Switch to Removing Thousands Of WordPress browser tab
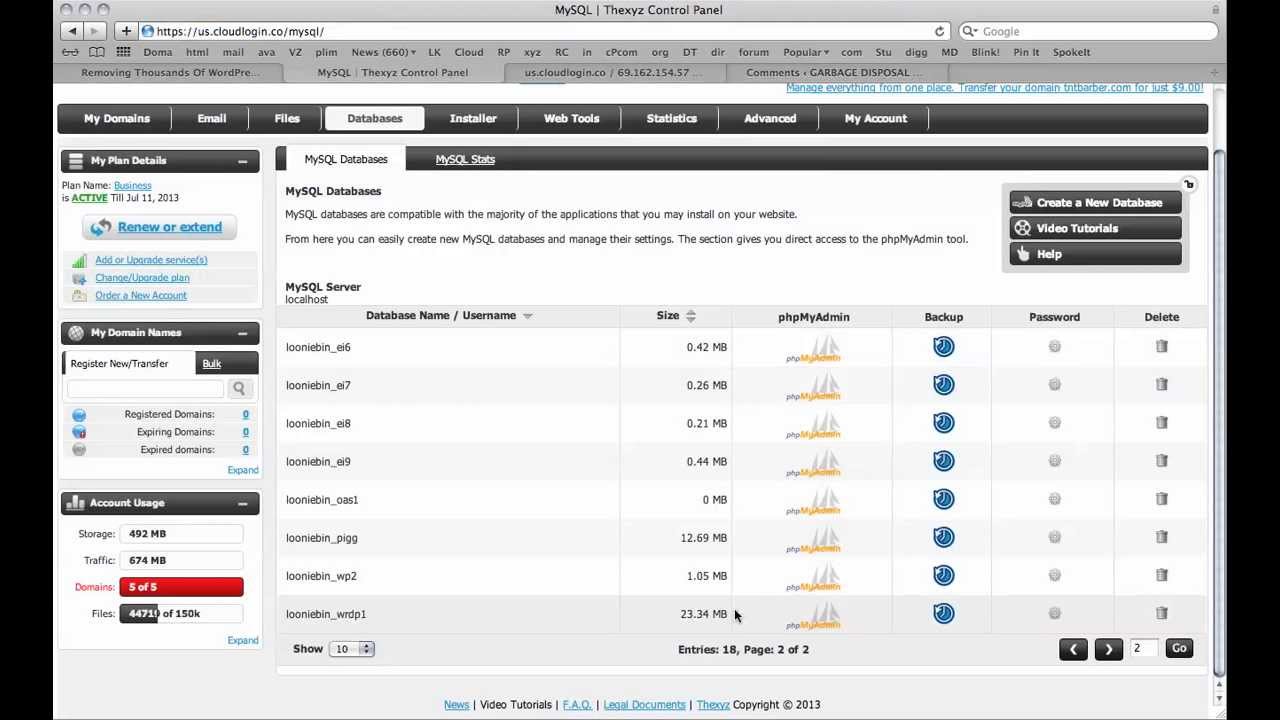 (x=170, y=72)
